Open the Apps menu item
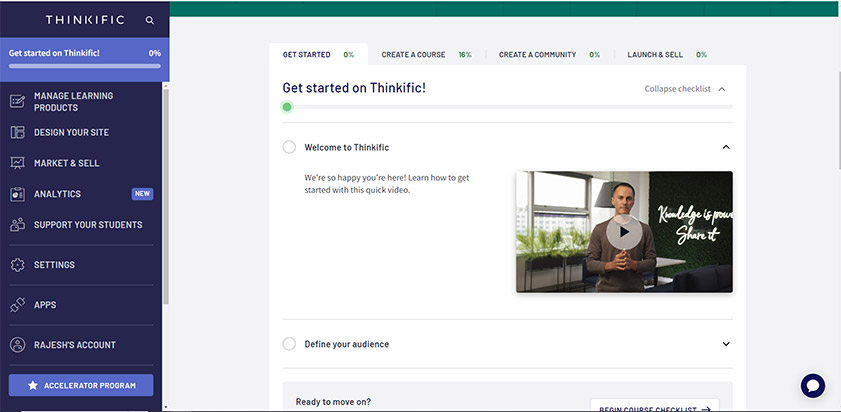Screen dimensions: 841x412 click(x=81, y=305)
